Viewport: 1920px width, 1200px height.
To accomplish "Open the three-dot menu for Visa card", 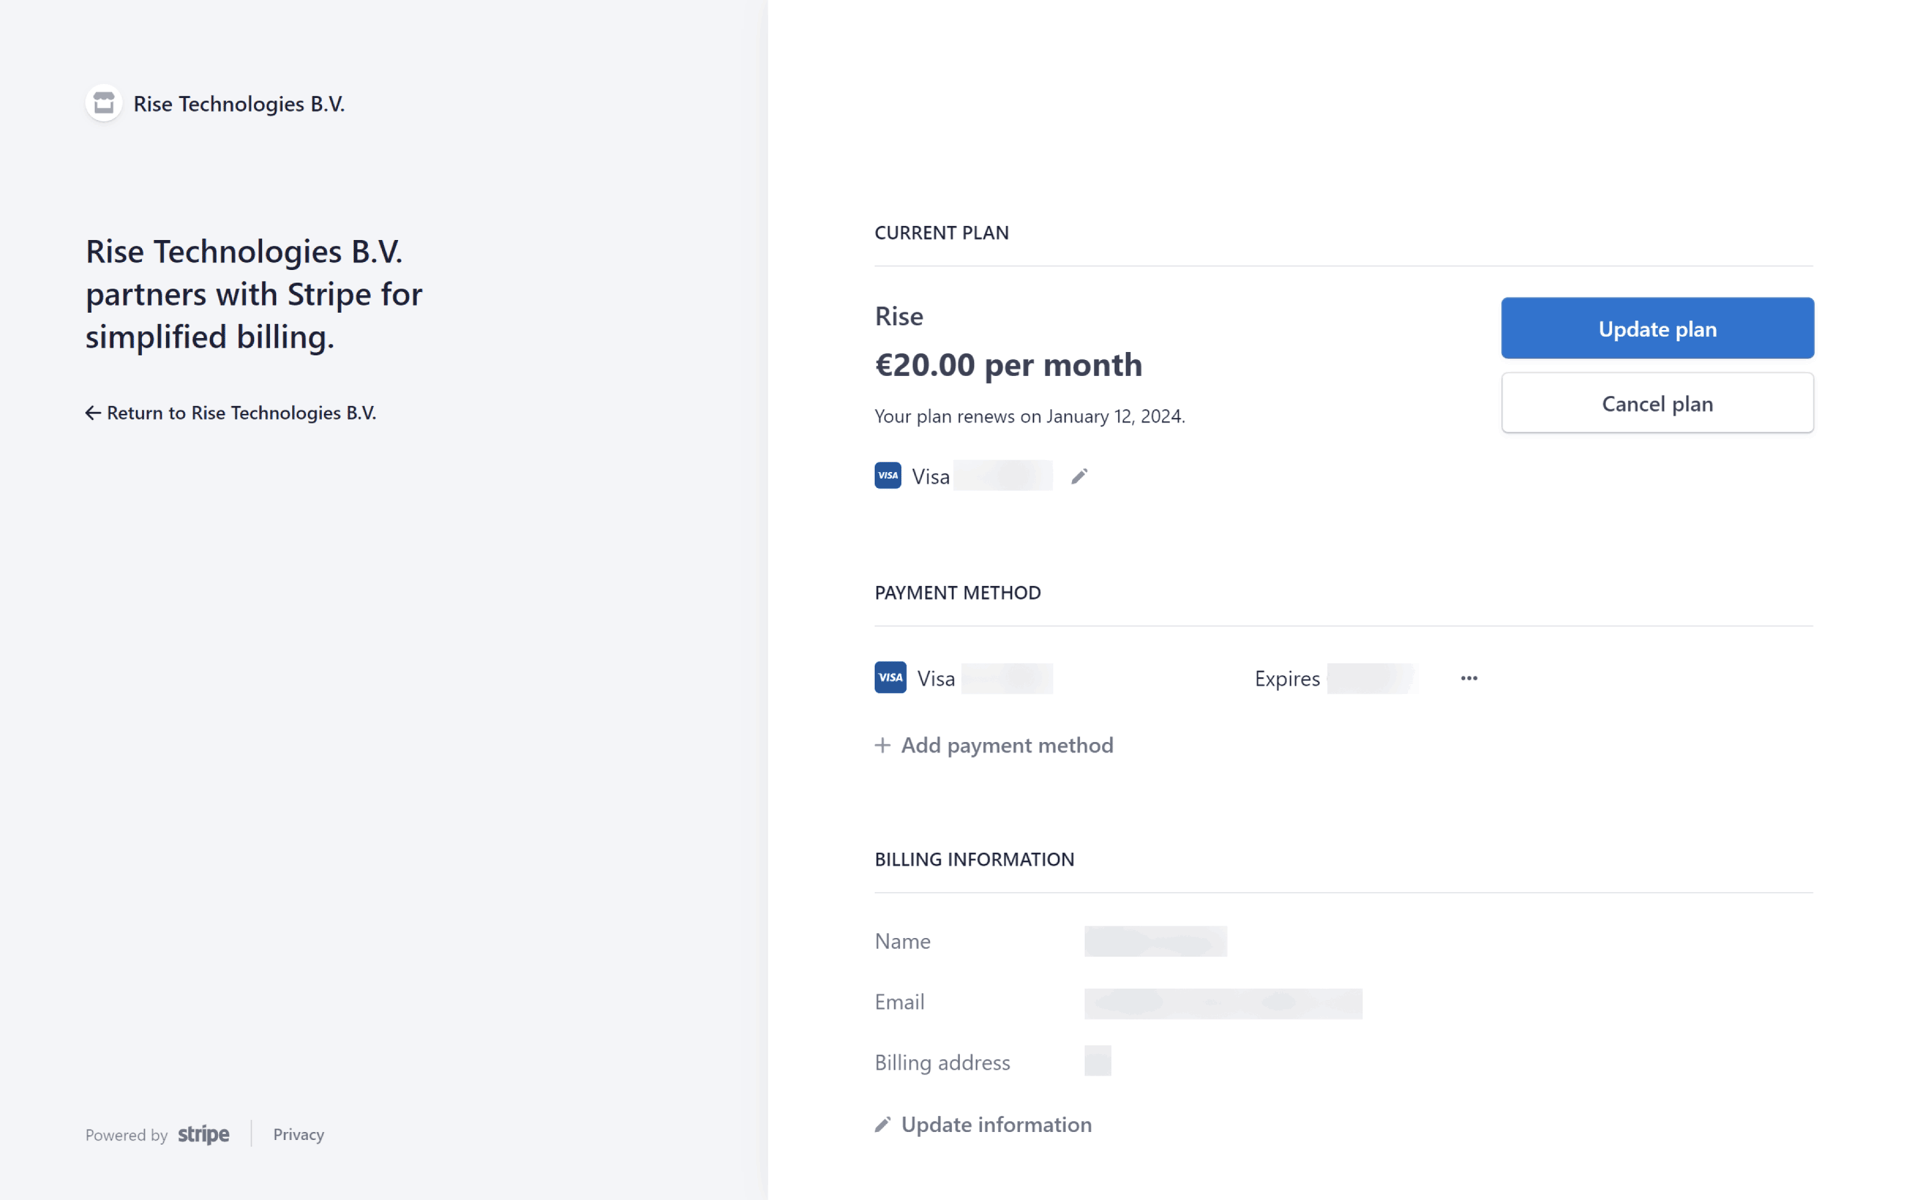I will [x=1469, y=678].
